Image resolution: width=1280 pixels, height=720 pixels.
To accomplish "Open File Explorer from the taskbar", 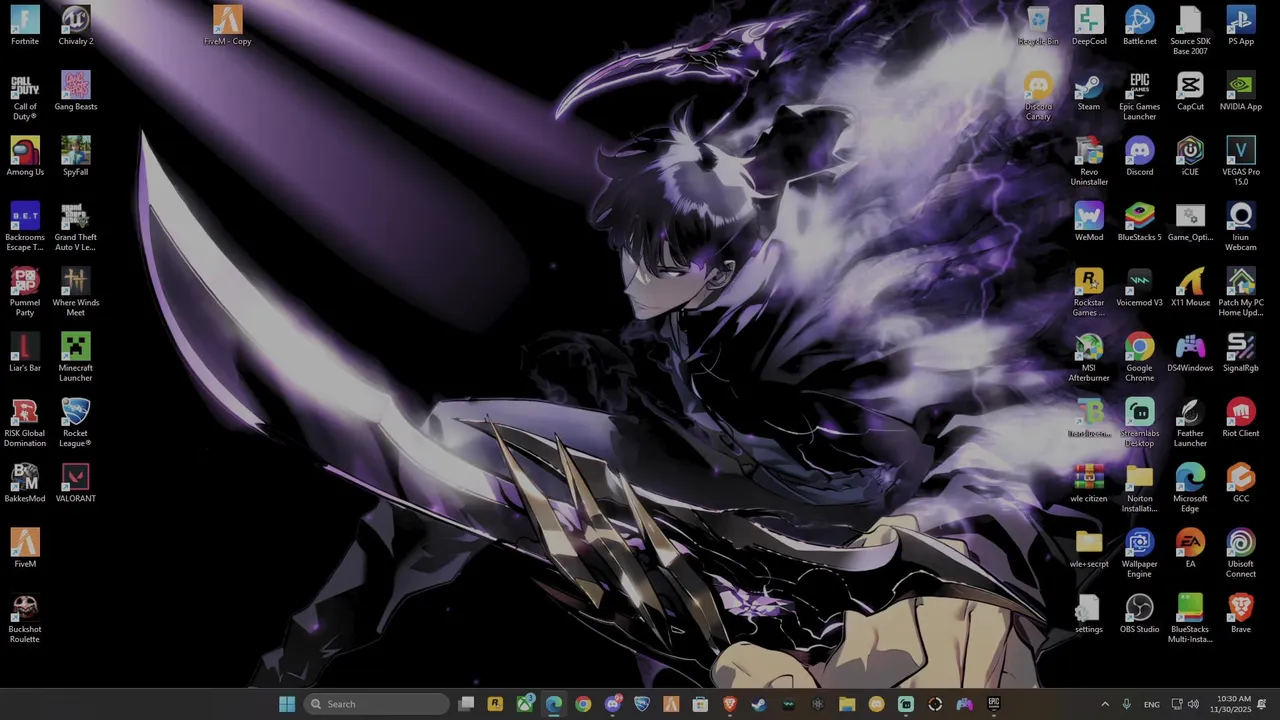I will point(847,704).
